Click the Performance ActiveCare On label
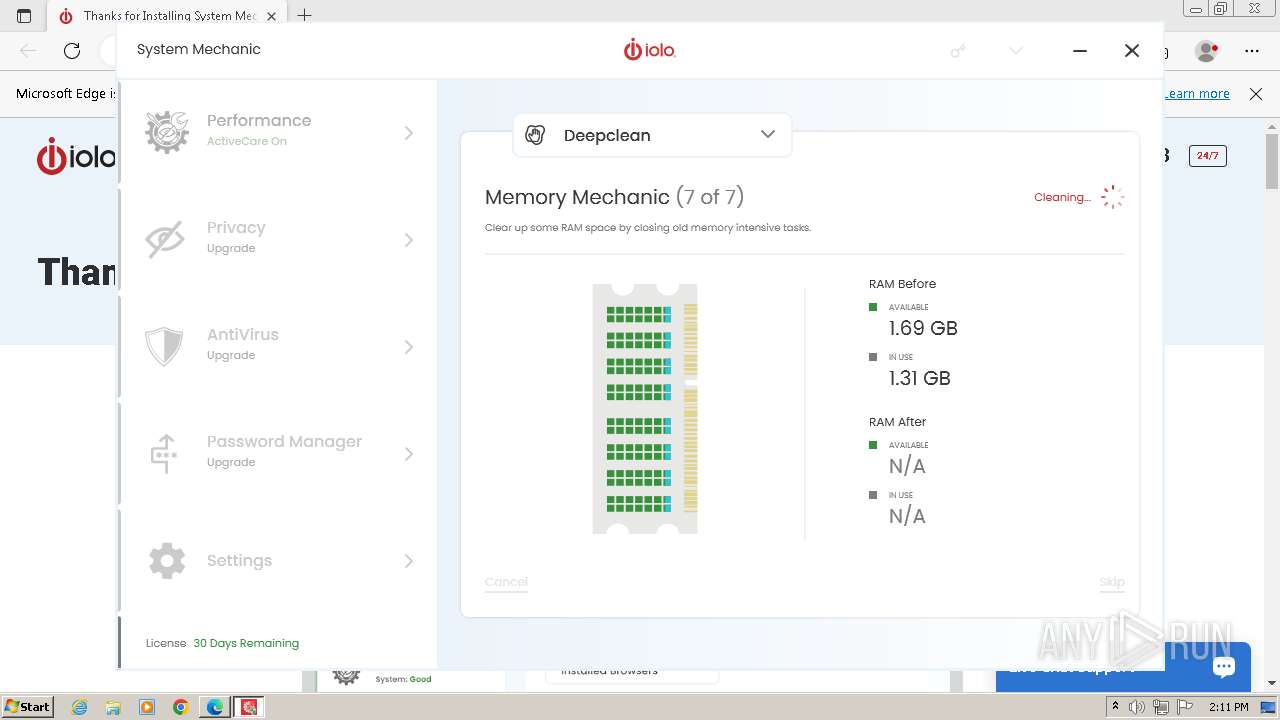1280x720 pixels. 247,141
